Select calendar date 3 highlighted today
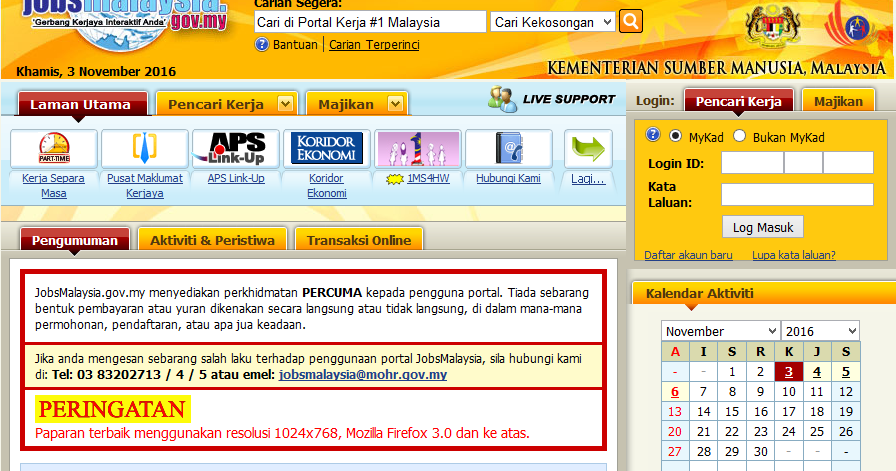Viewport: 896px width, 471px height. click(x=789, y=372)
